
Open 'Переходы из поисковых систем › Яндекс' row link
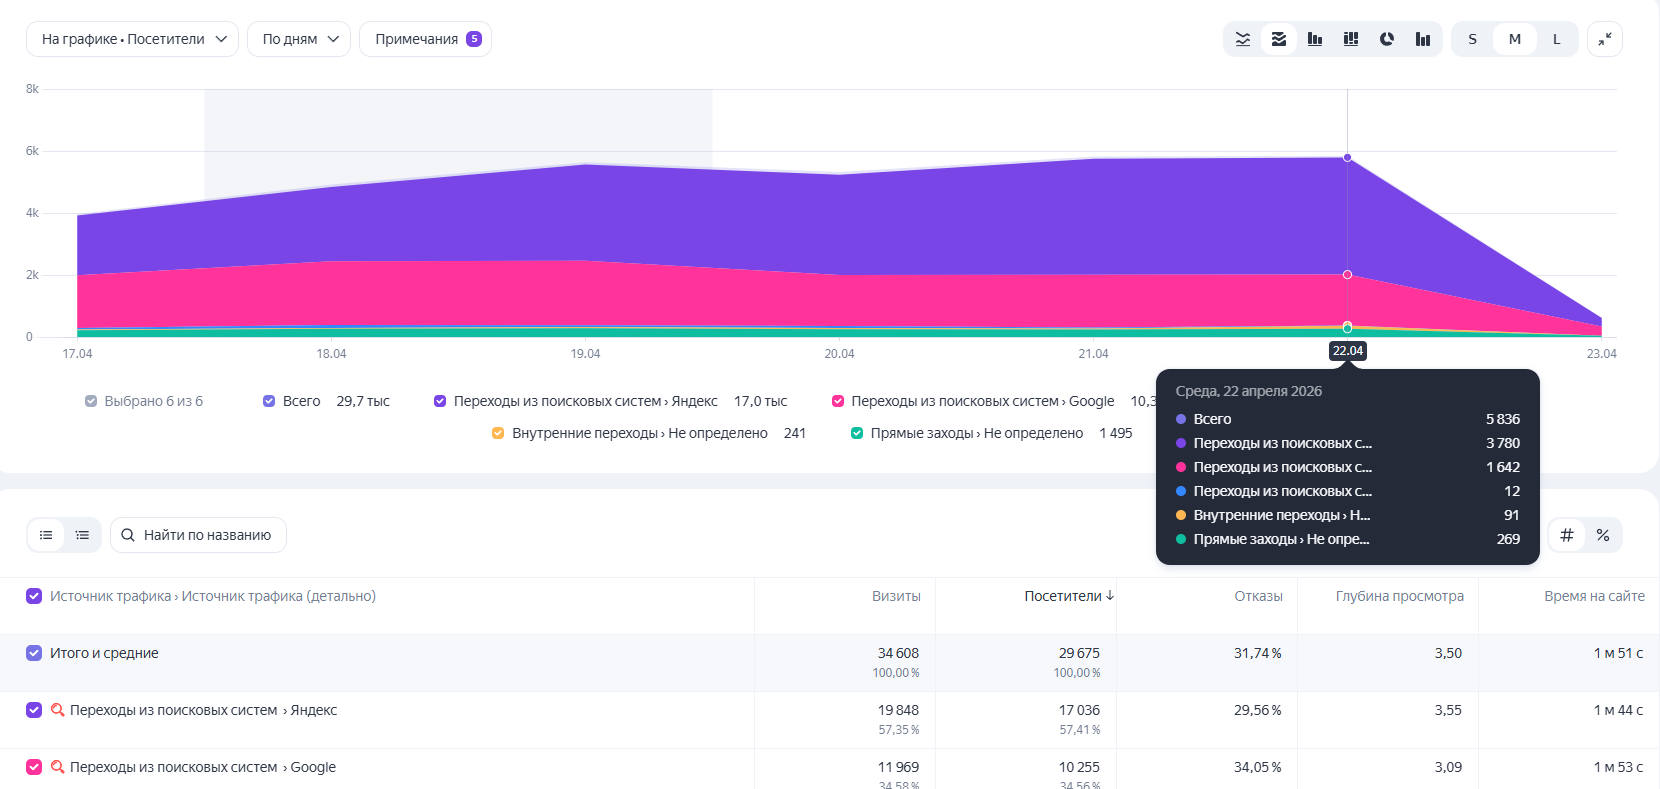click(204, 710)
